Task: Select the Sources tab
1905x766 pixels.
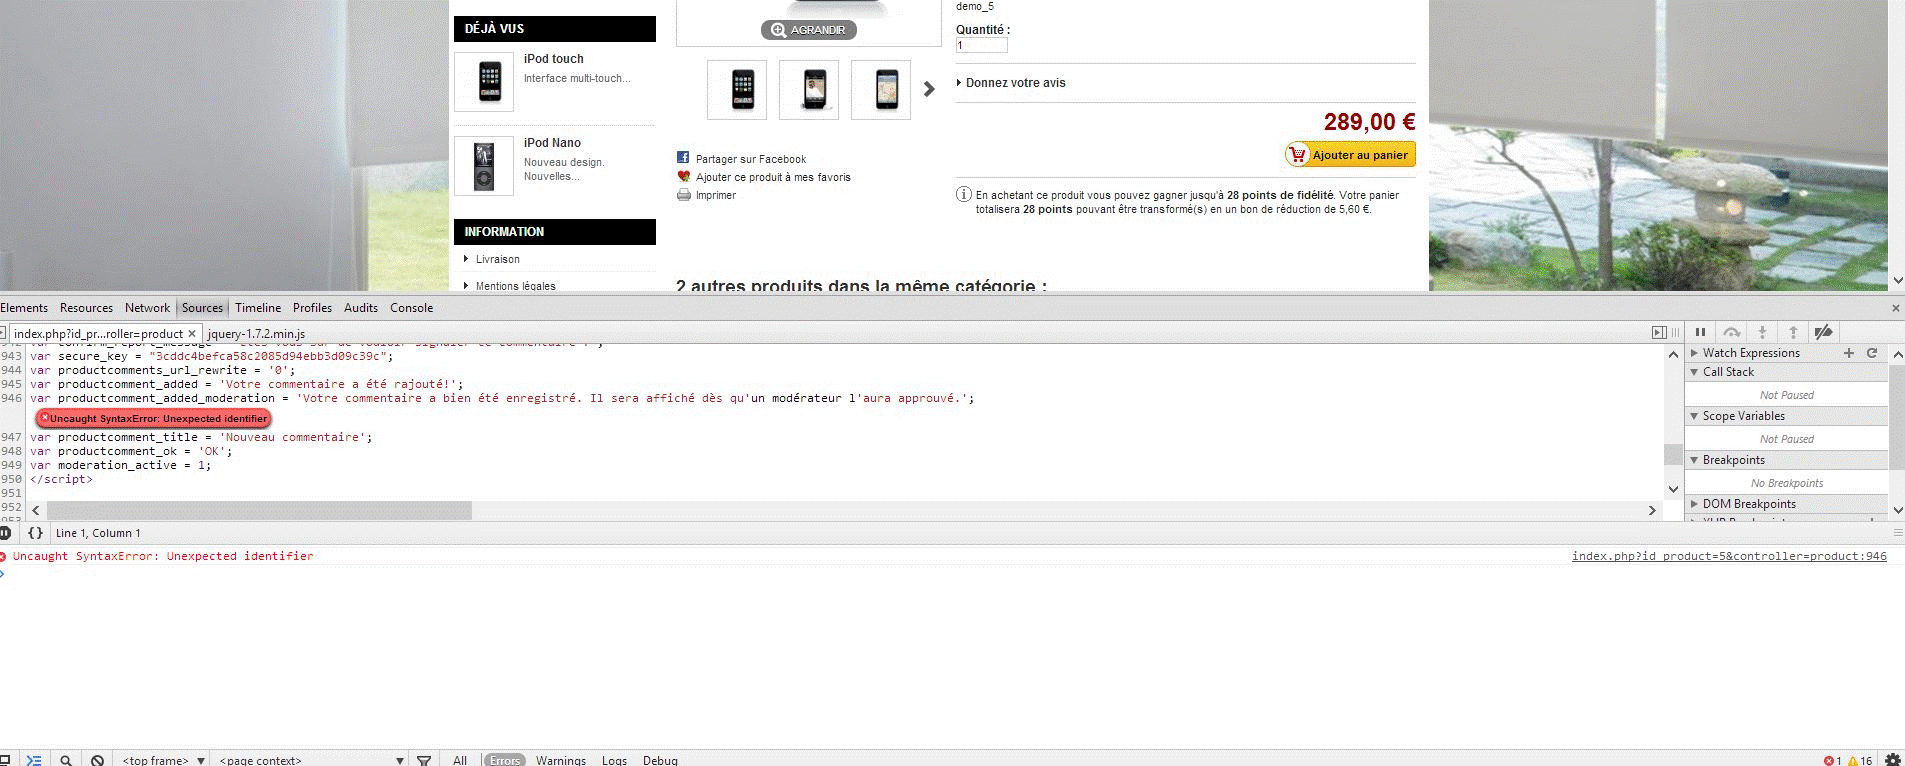Action: (x=202, y=308)
